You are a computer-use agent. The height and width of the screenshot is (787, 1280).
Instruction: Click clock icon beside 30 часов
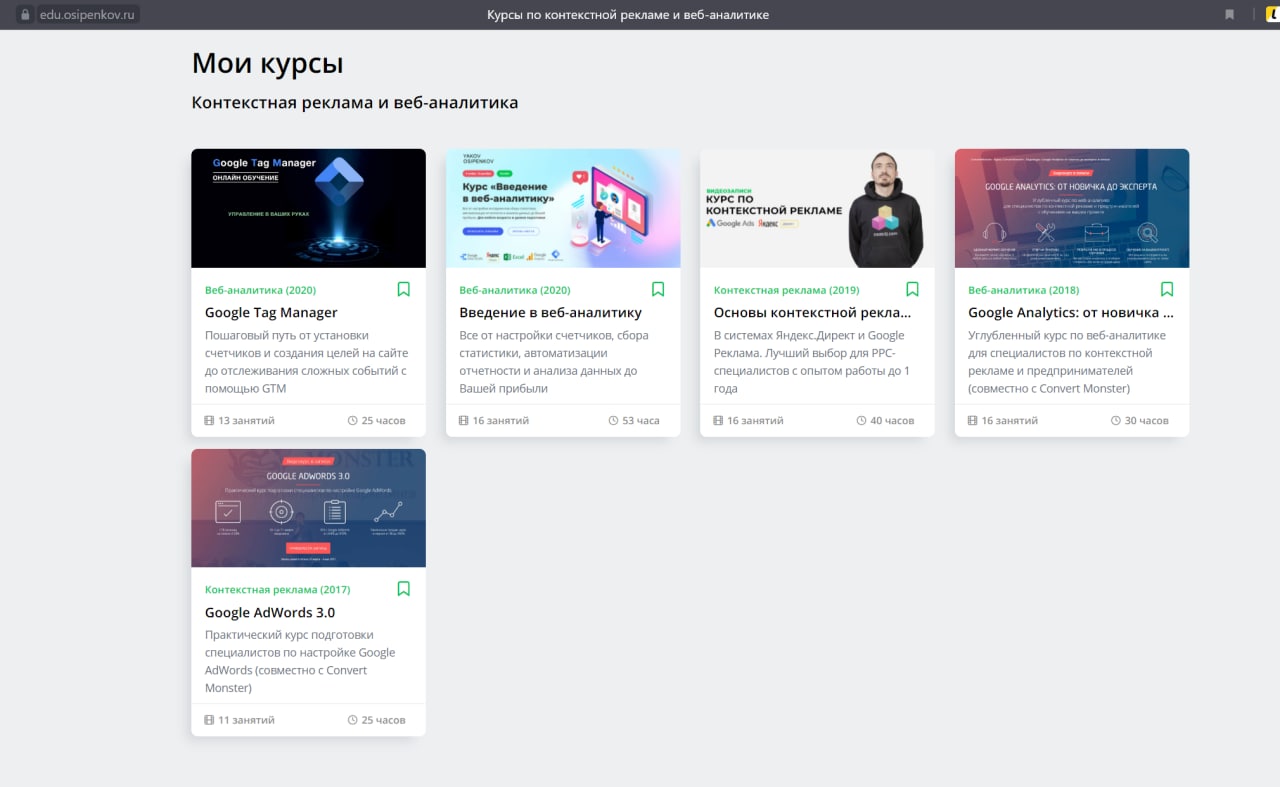(x=1116, y=420)
